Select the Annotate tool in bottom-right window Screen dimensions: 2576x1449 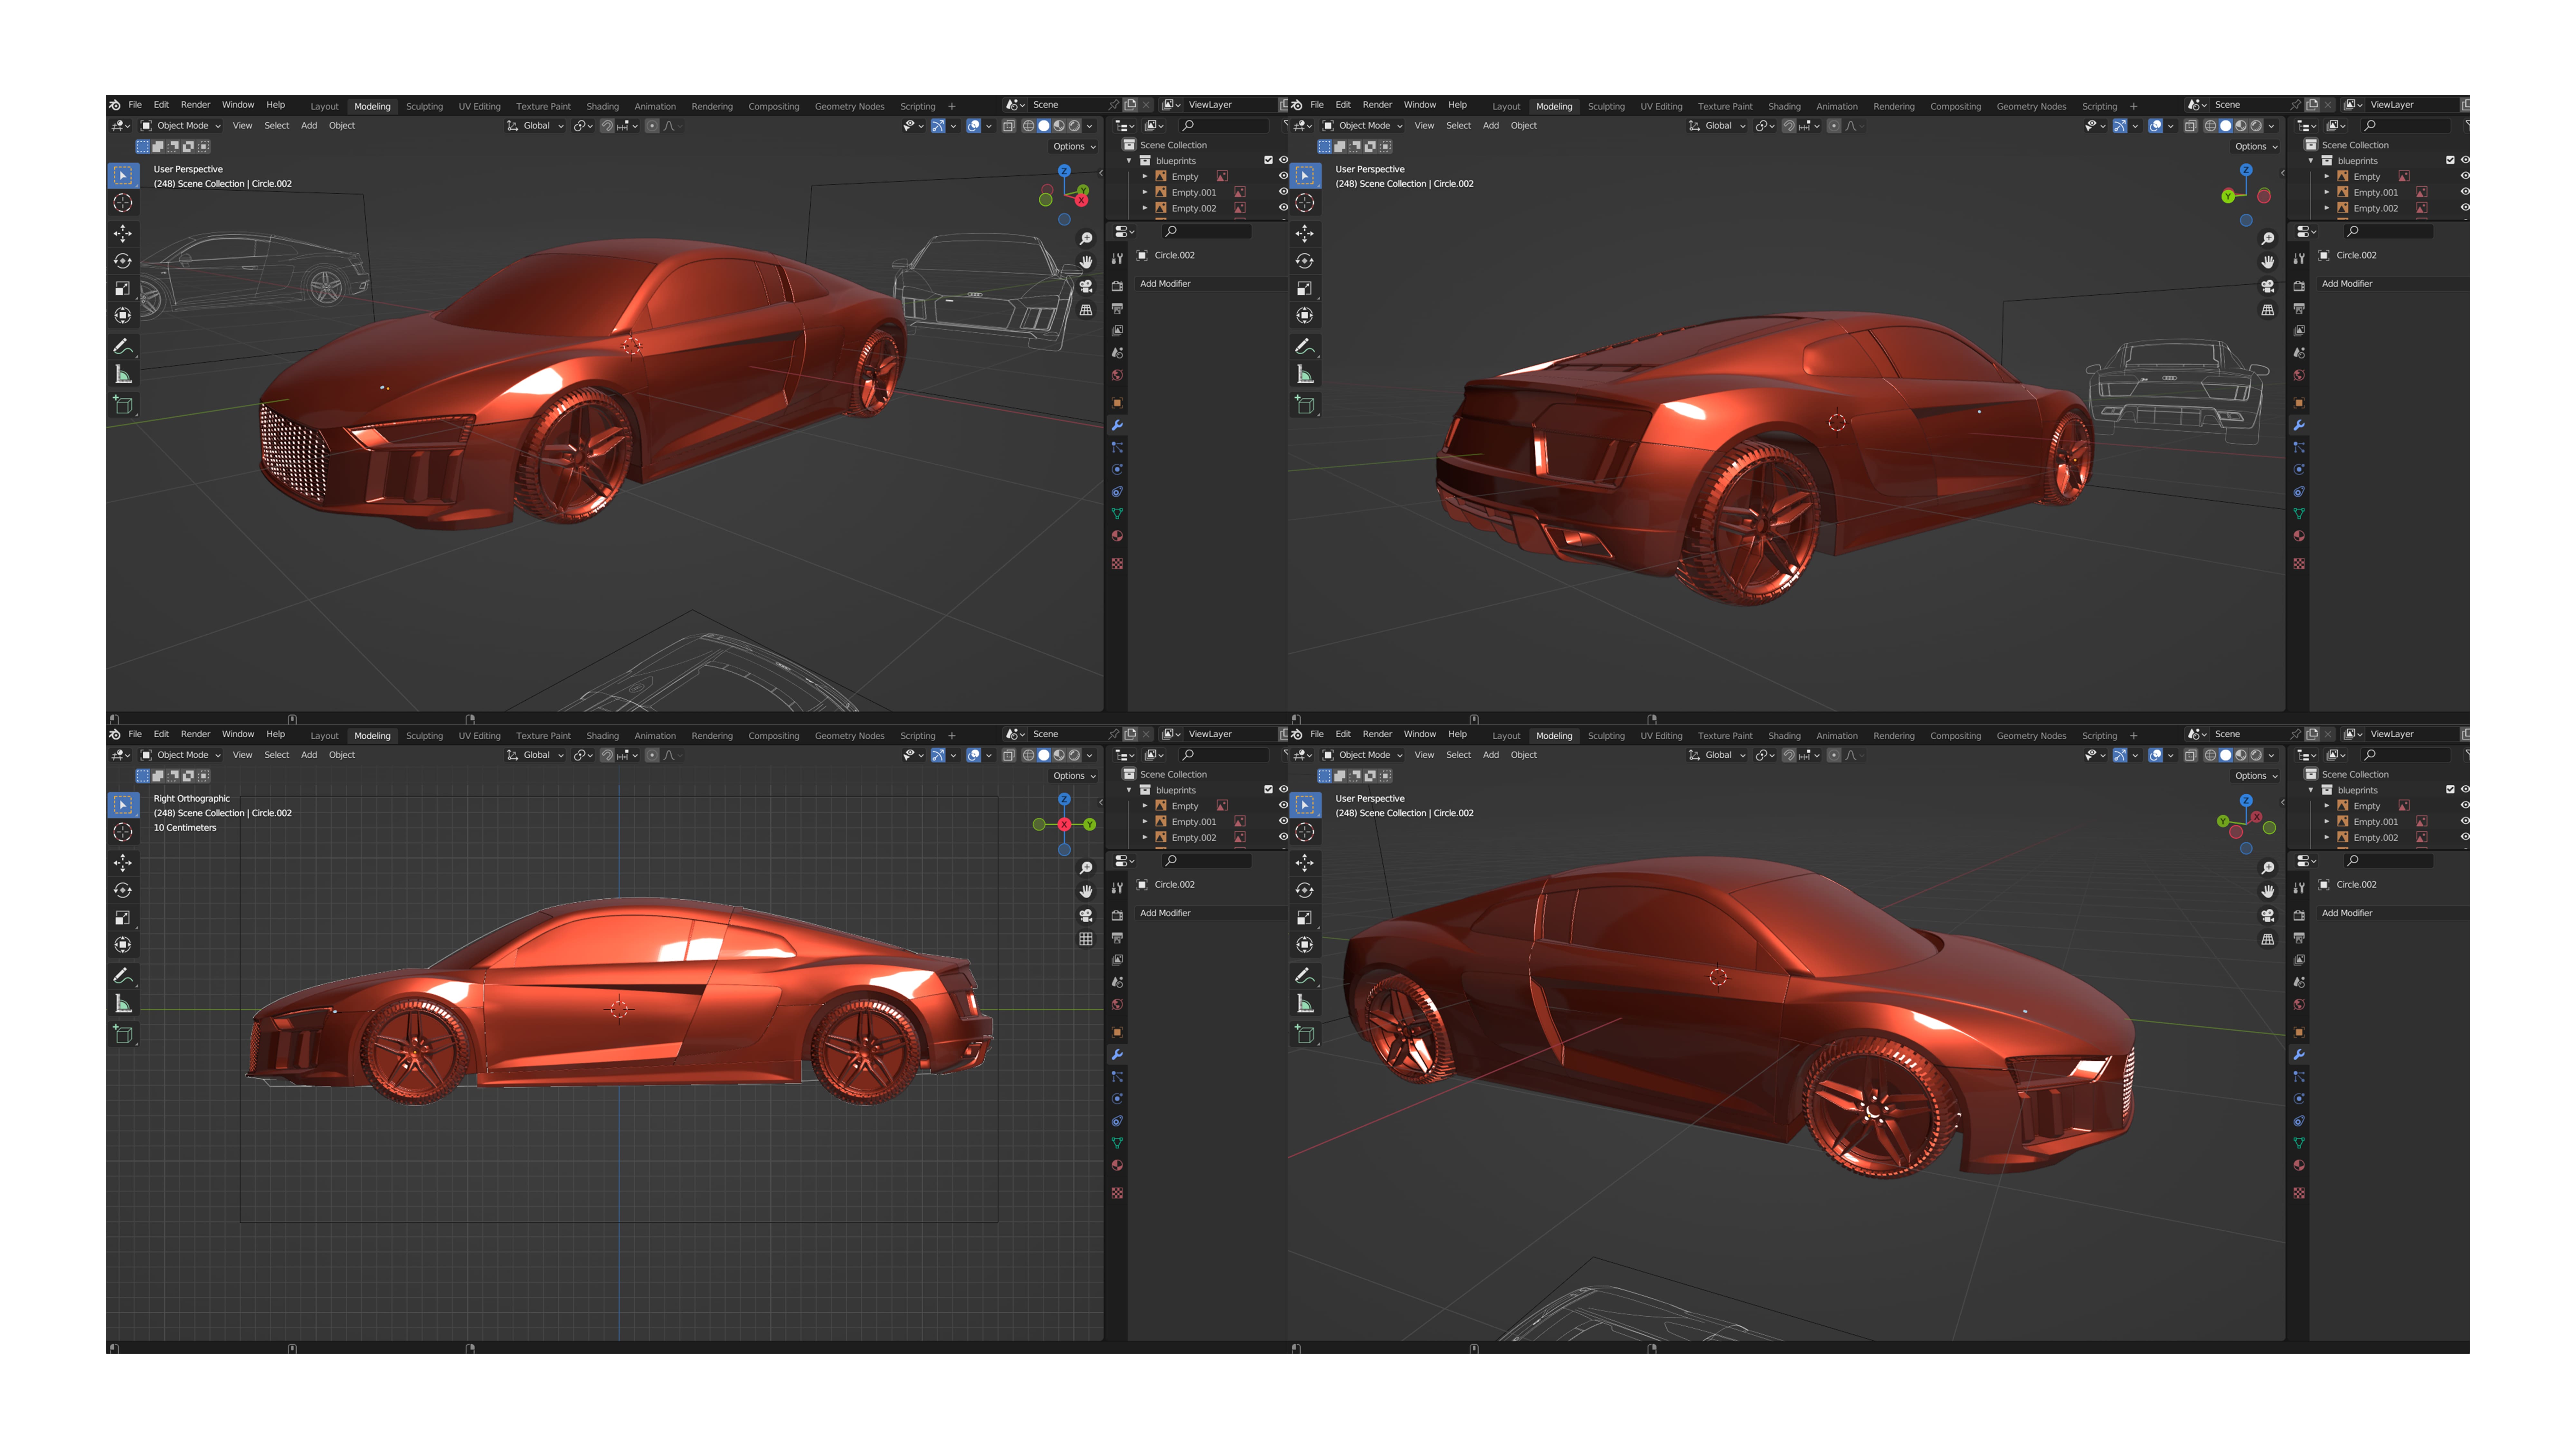(x=1305, y=976)
